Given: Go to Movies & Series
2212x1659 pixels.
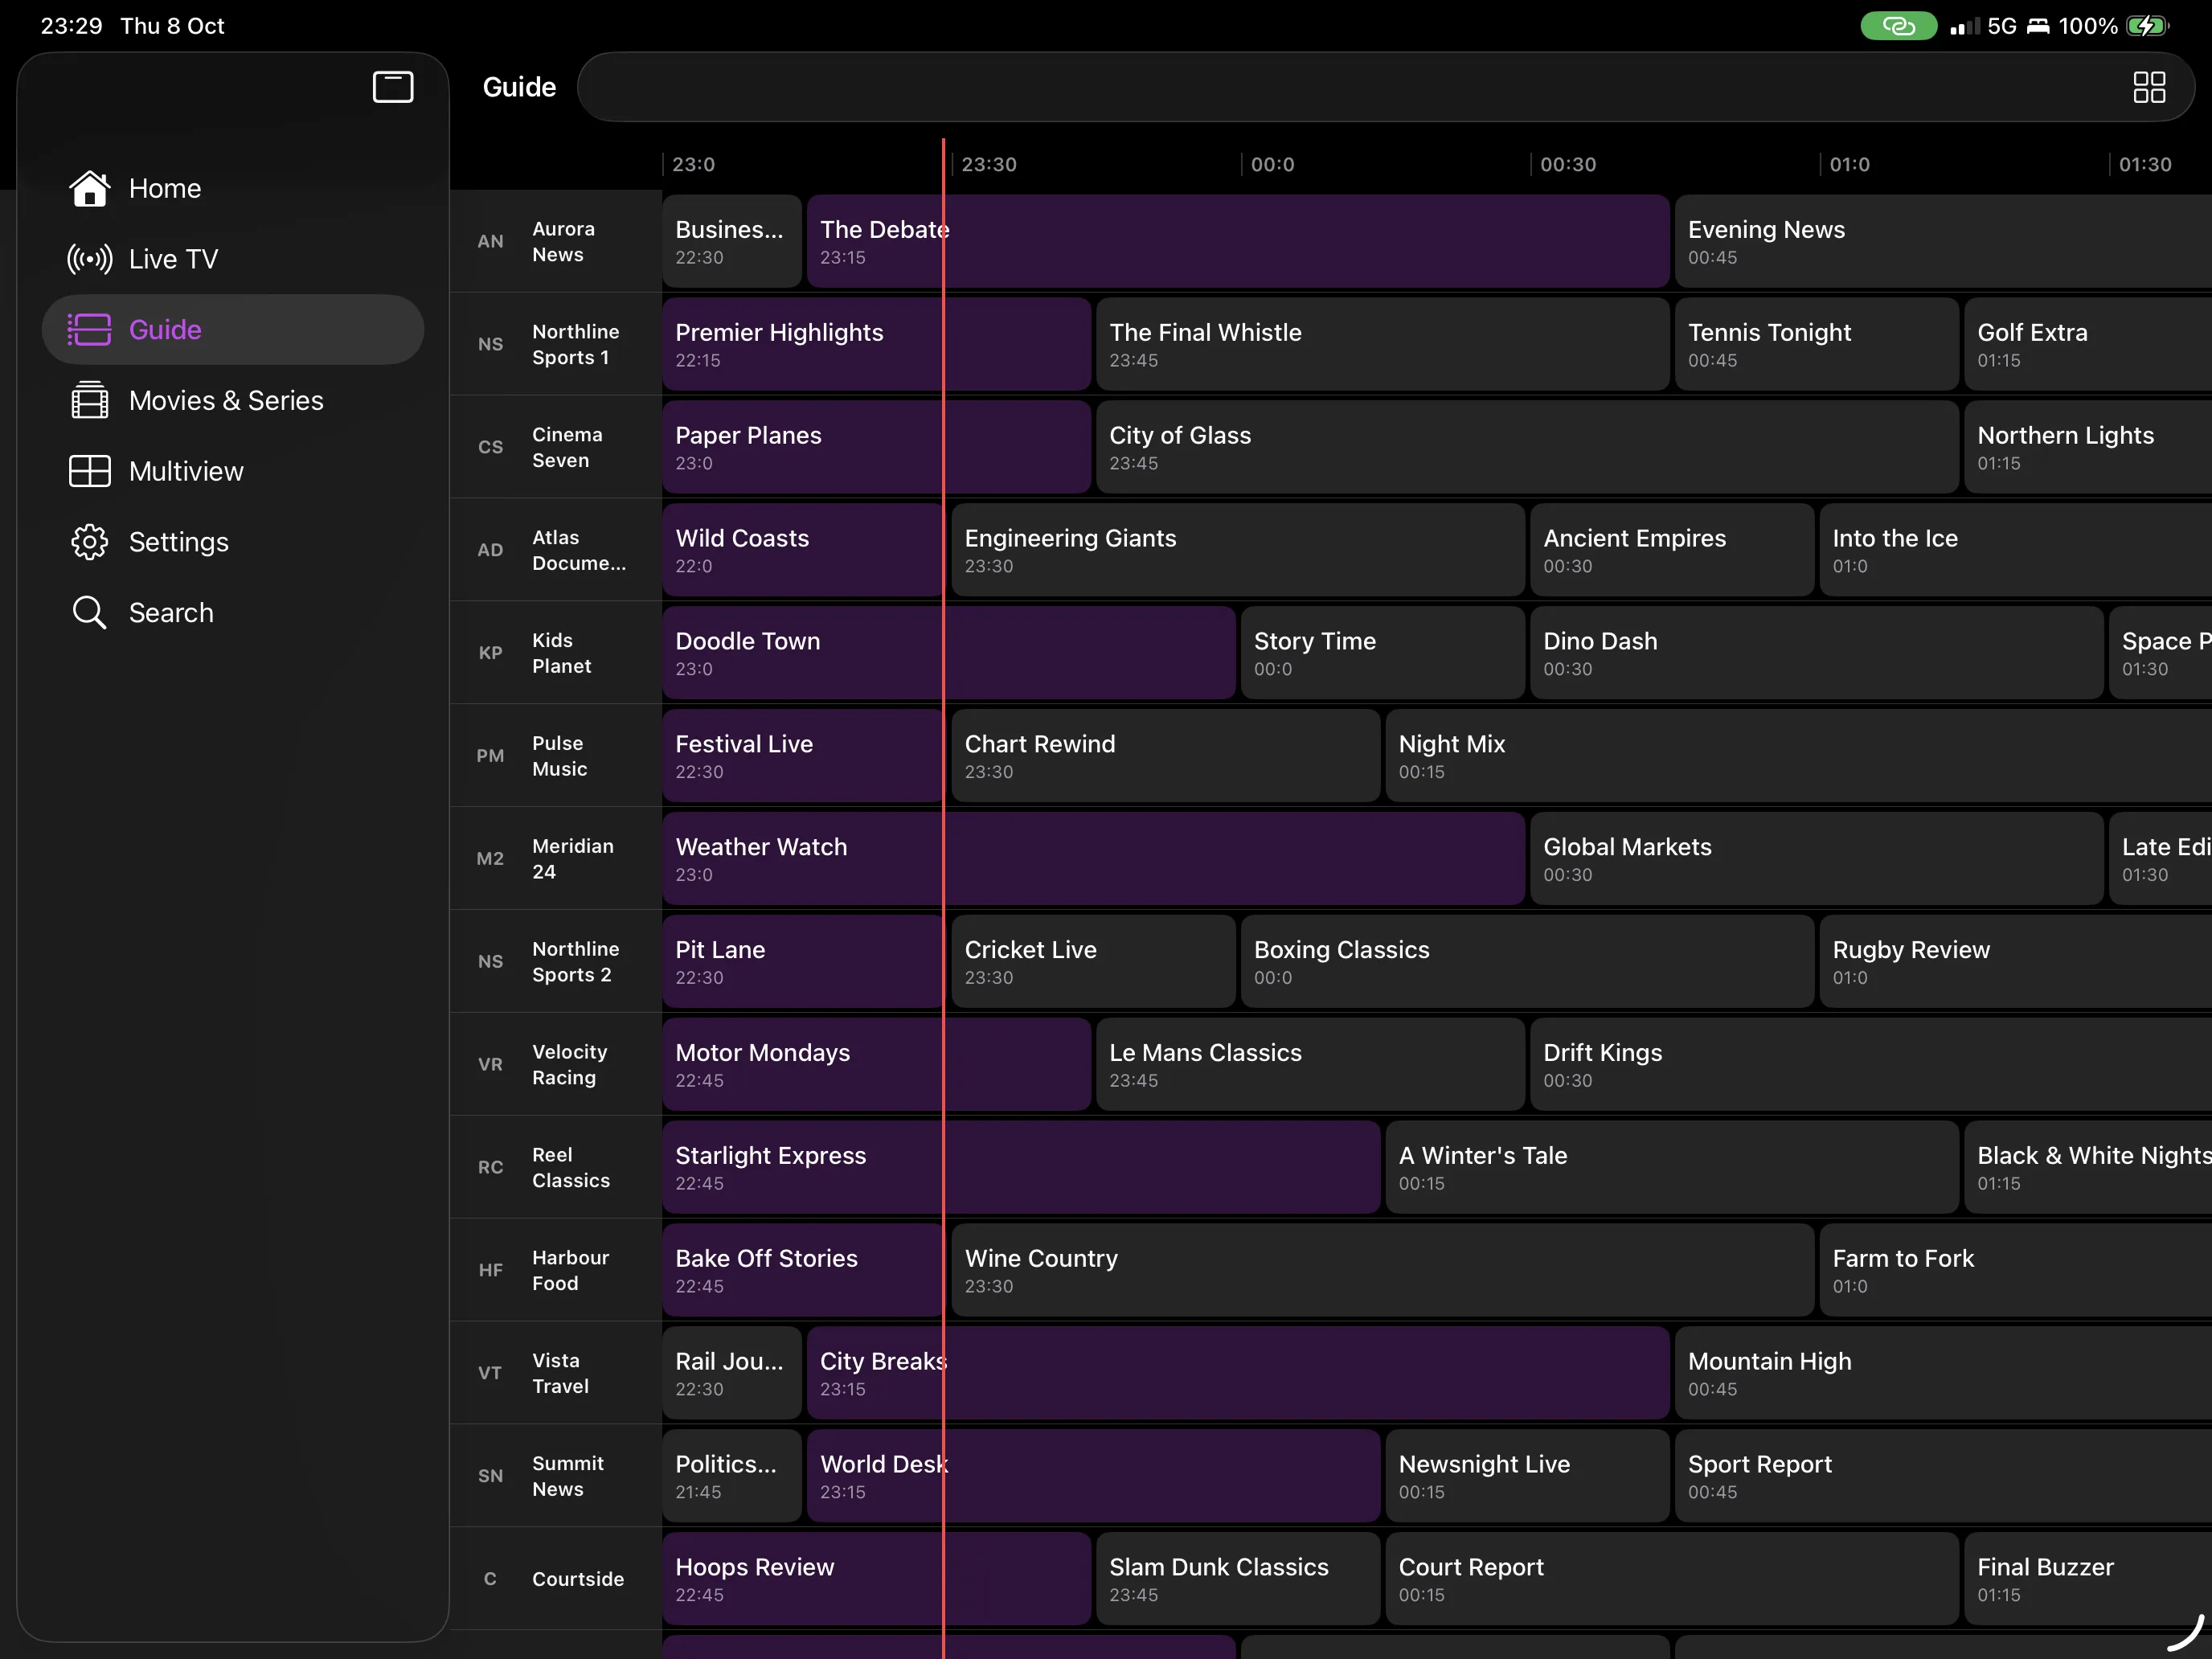Looking at the screenshot, I should pos(233,400).
